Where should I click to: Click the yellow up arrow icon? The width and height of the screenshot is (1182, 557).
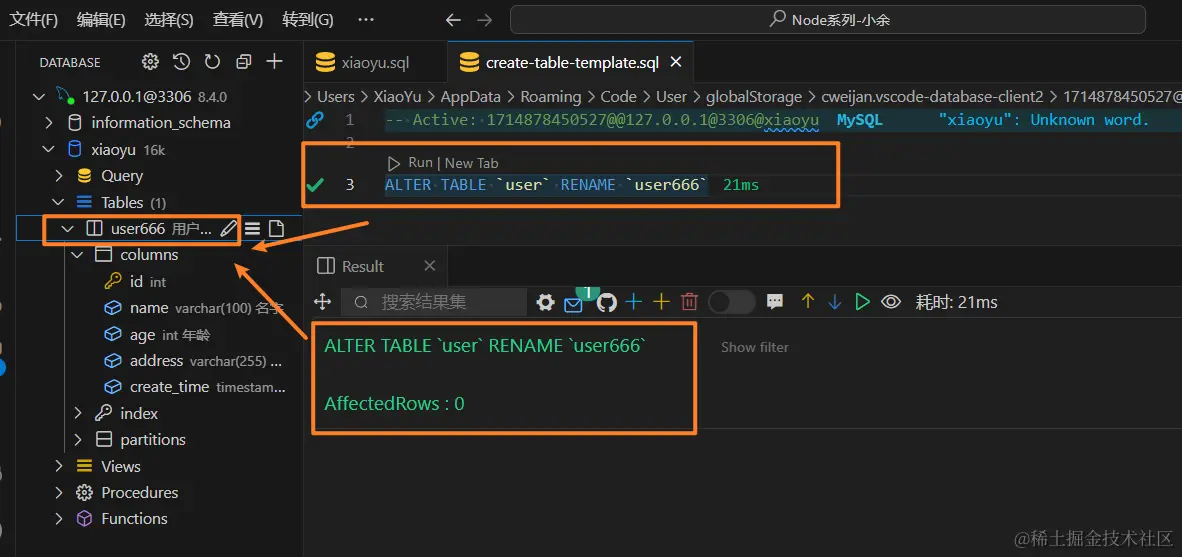click(x=808, y=302)
